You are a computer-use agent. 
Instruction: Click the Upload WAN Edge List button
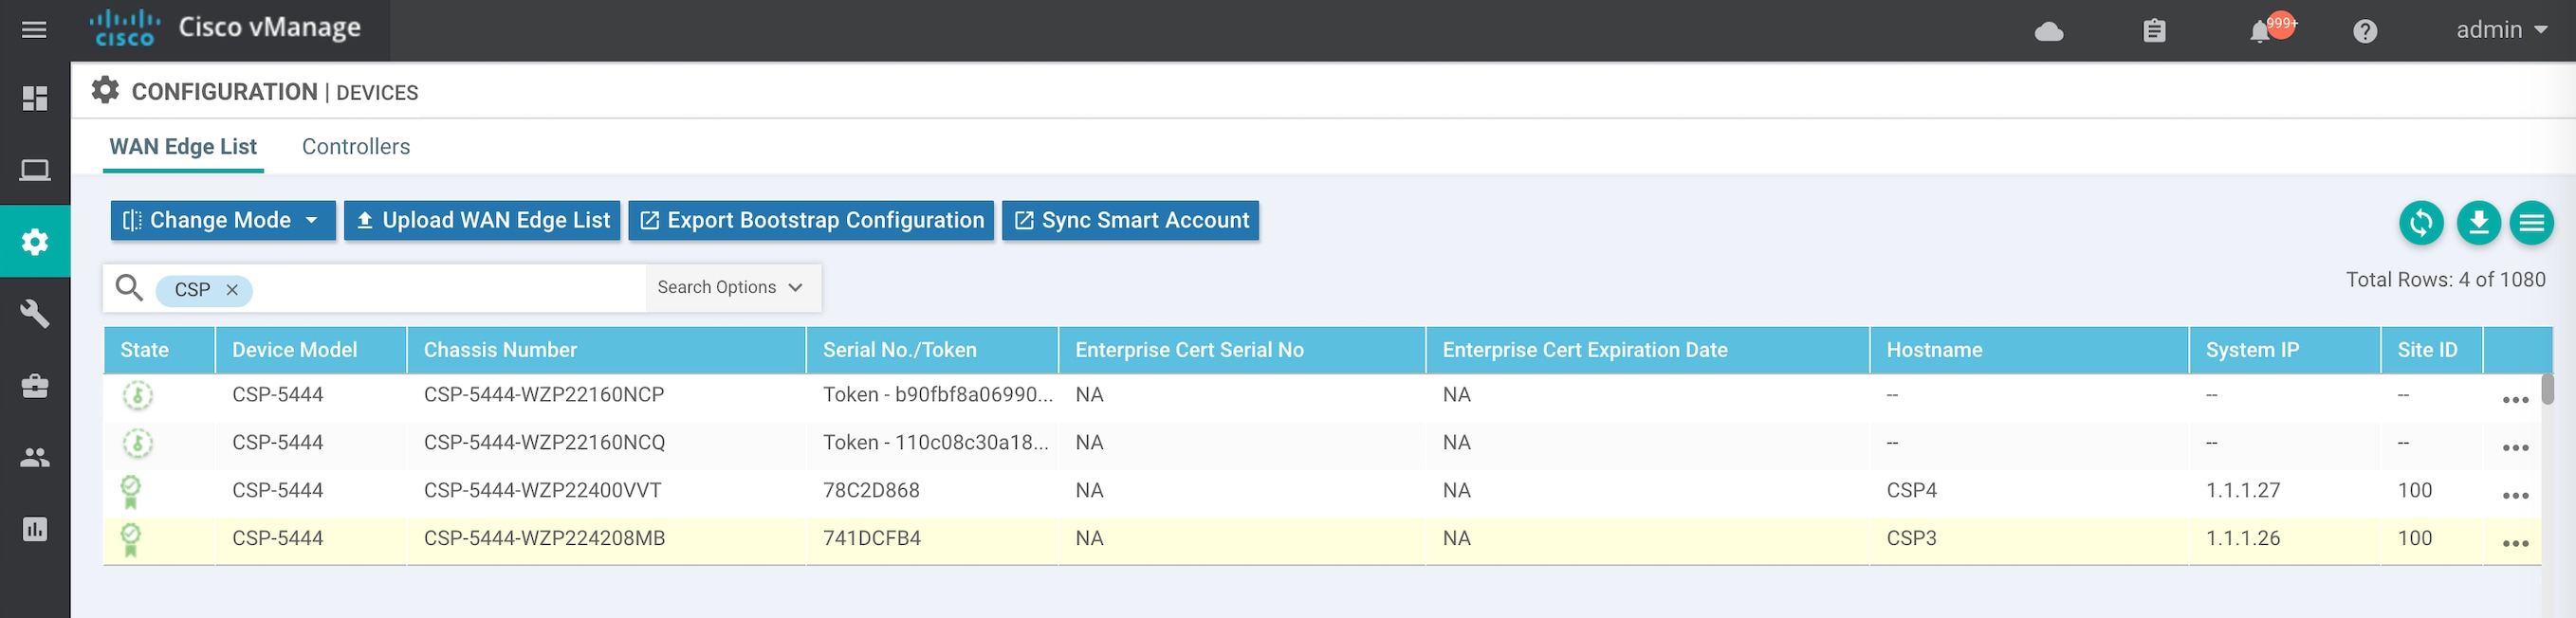pyautogui.click(x=482, y=221)
